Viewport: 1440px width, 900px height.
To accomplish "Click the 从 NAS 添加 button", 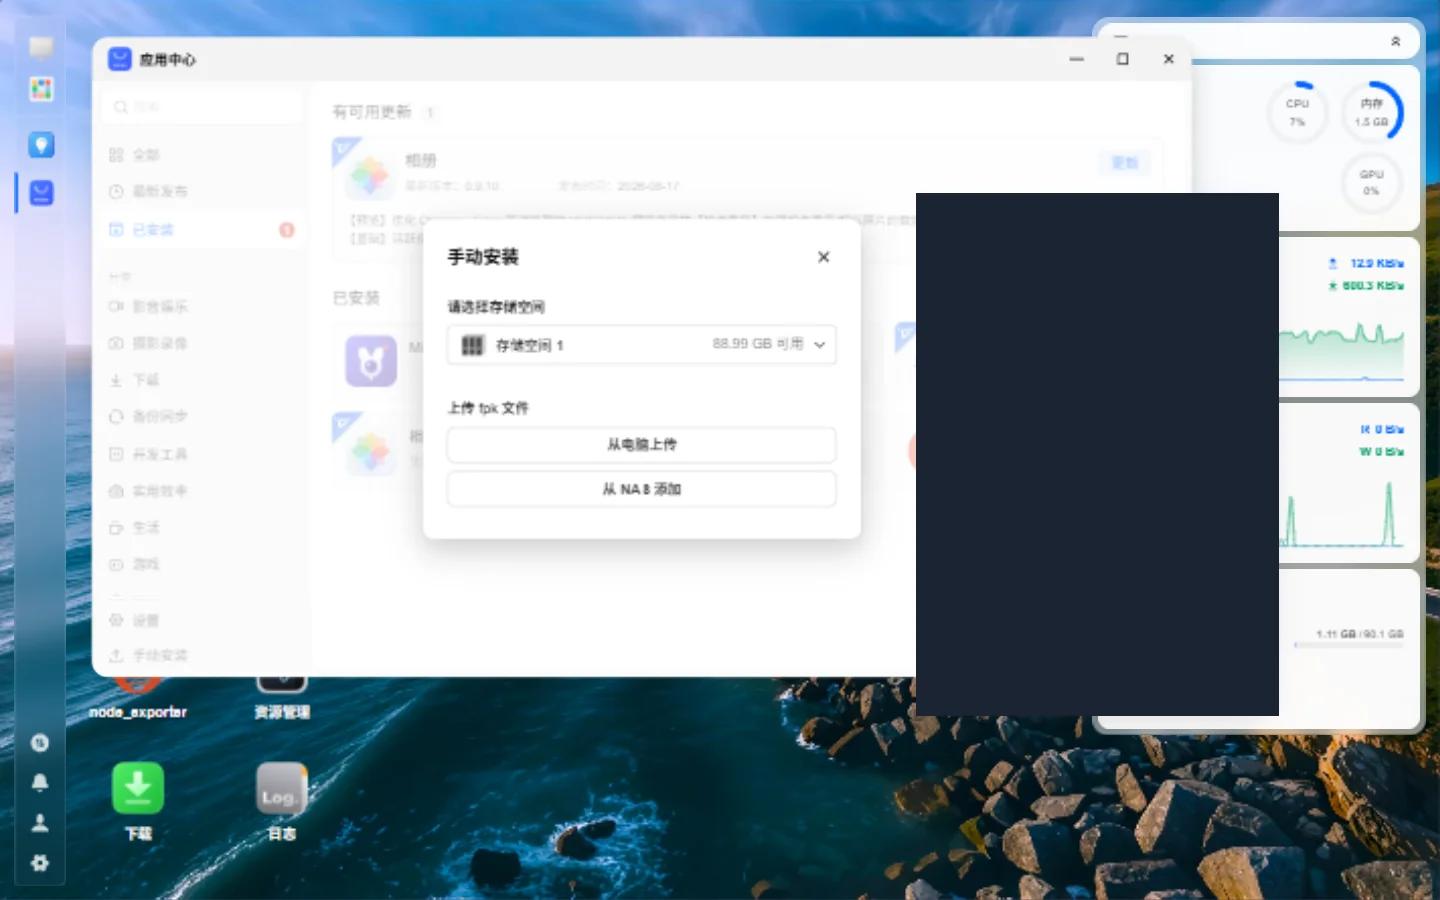I will pos(642,489).
